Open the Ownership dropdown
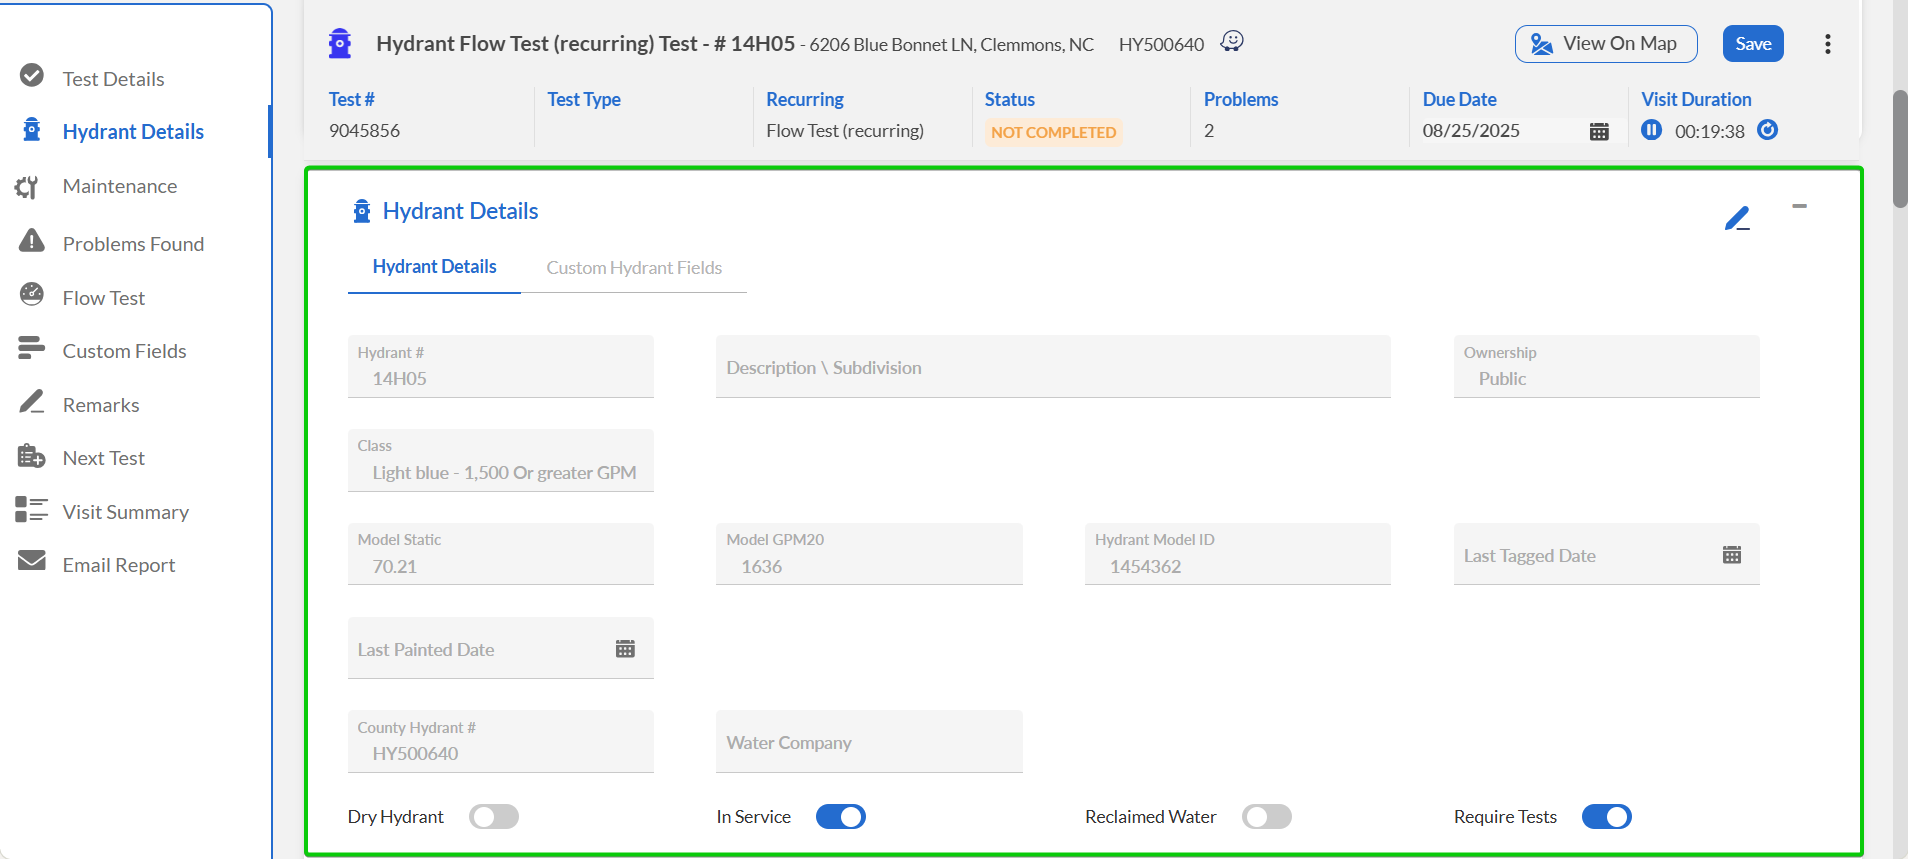1908x859 pixels. click(1605, 367)
